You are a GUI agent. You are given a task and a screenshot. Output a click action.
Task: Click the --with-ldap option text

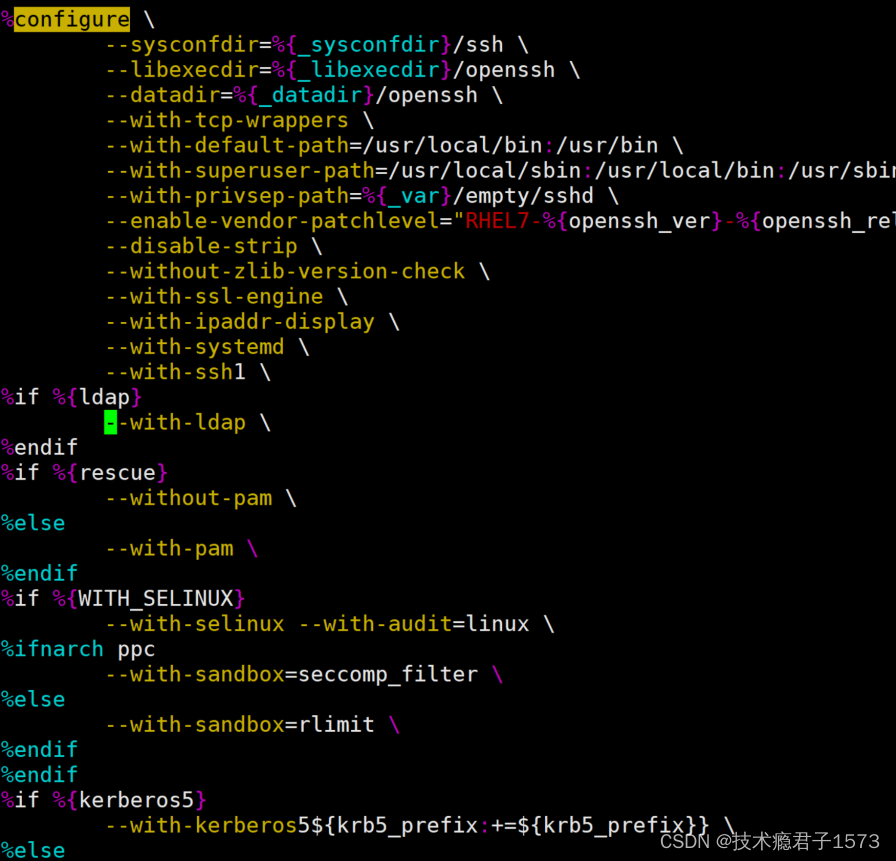[x=175, y=422]
